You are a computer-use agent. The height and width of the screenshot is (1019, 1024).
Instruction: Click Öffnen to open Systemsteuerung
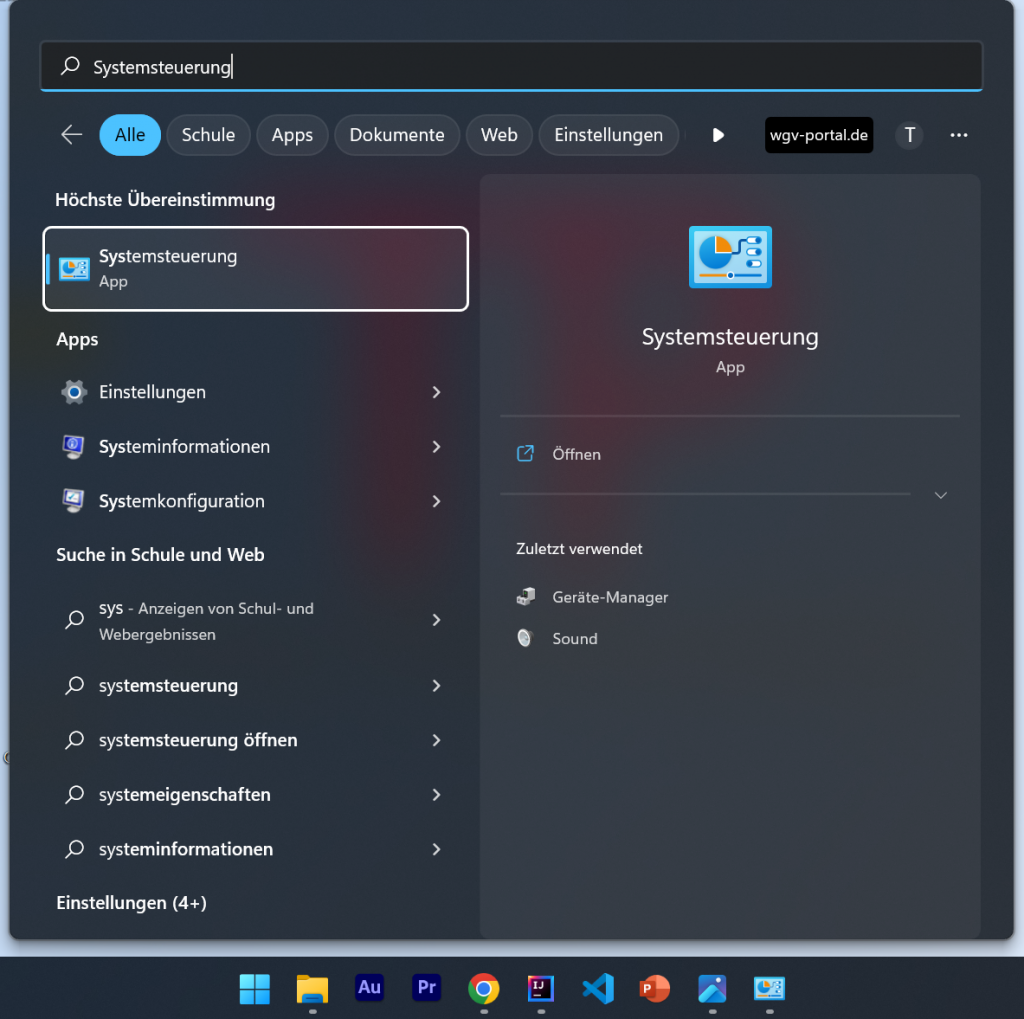pyautogui.click(x=576, y=454)
